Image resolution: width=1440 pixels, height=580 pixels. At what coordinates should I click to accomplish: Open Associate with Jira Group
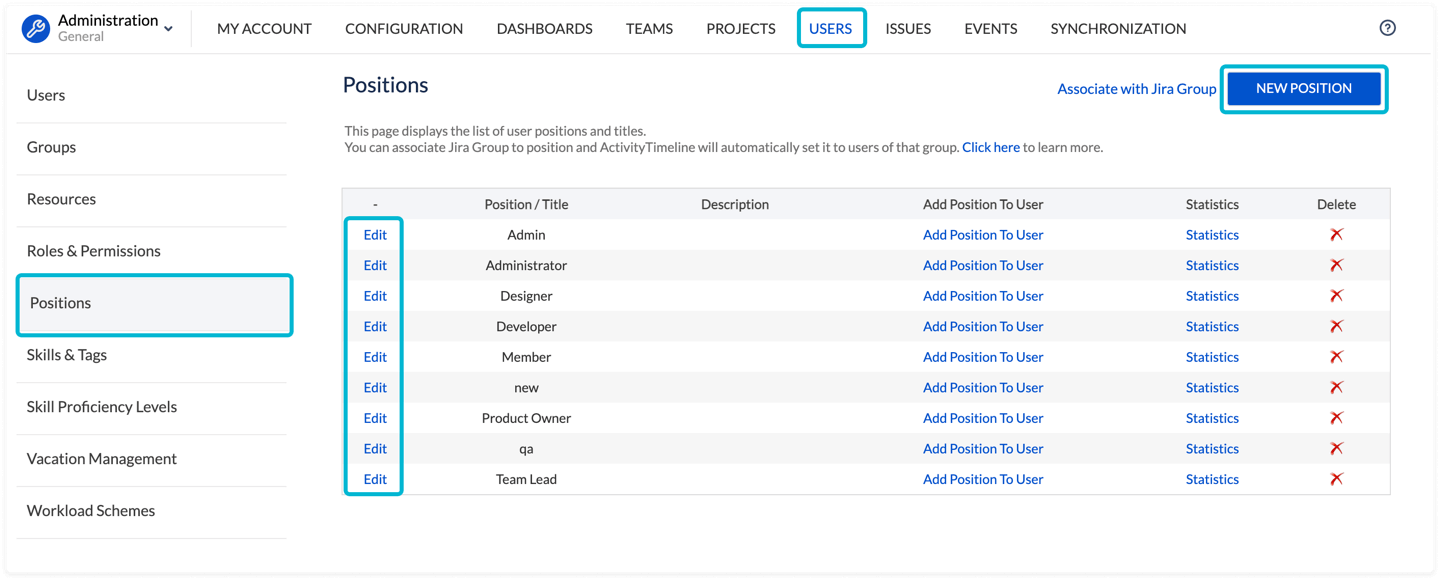coord(1136,88)
